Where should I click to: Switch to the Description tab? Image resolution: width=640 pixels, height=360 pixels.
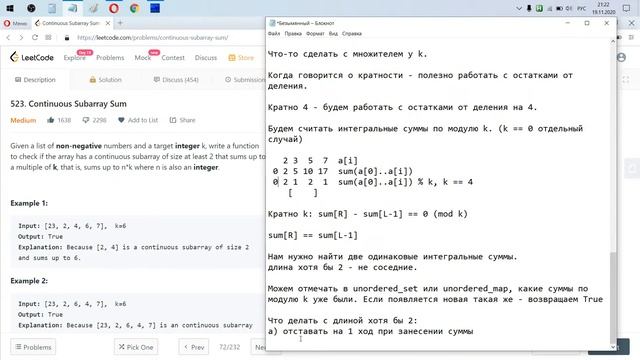tap(35, 80)
